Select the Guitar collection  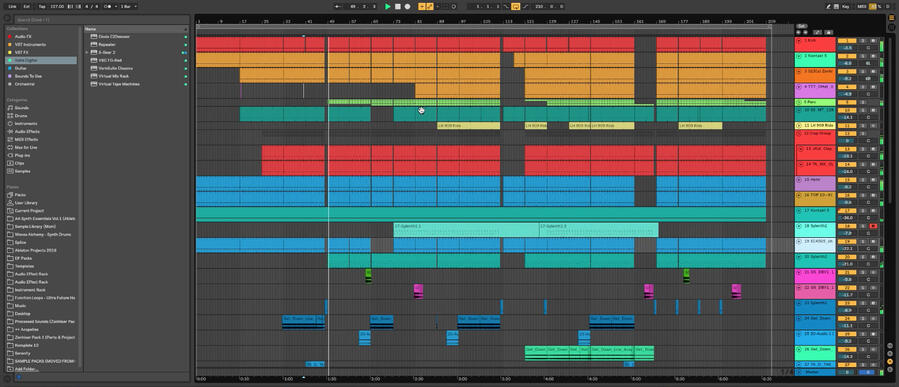[21, 68]
